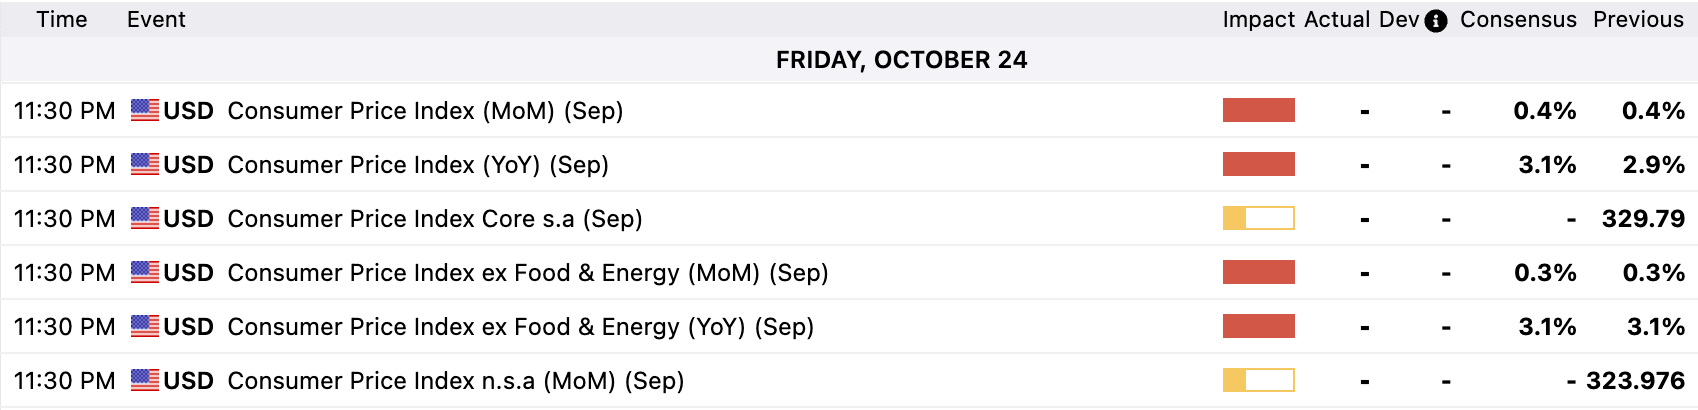Click the Dev info icon in header
Viewport: 1698px width, 410px height.
coord(1436,21)
